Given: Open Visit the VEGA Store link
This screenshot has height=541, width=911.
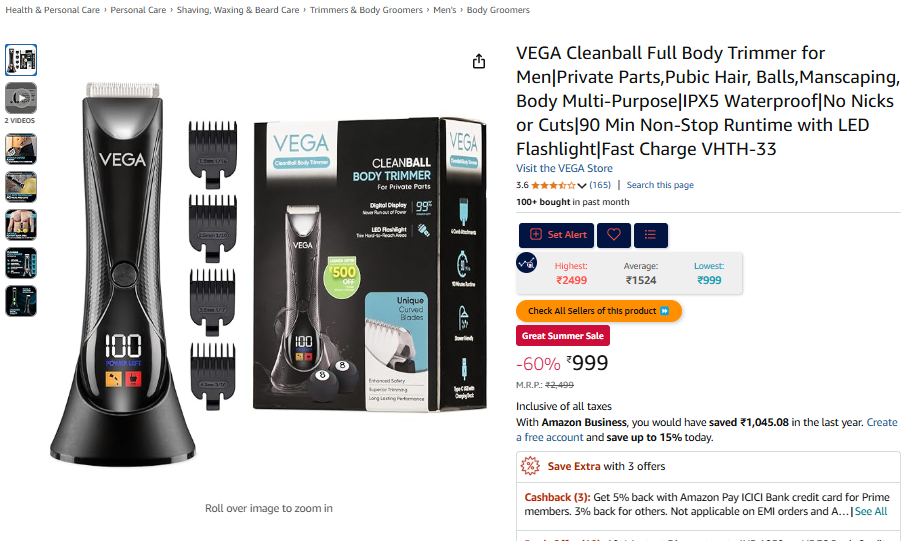Looking at the screenshot, I should click(564, 168).
